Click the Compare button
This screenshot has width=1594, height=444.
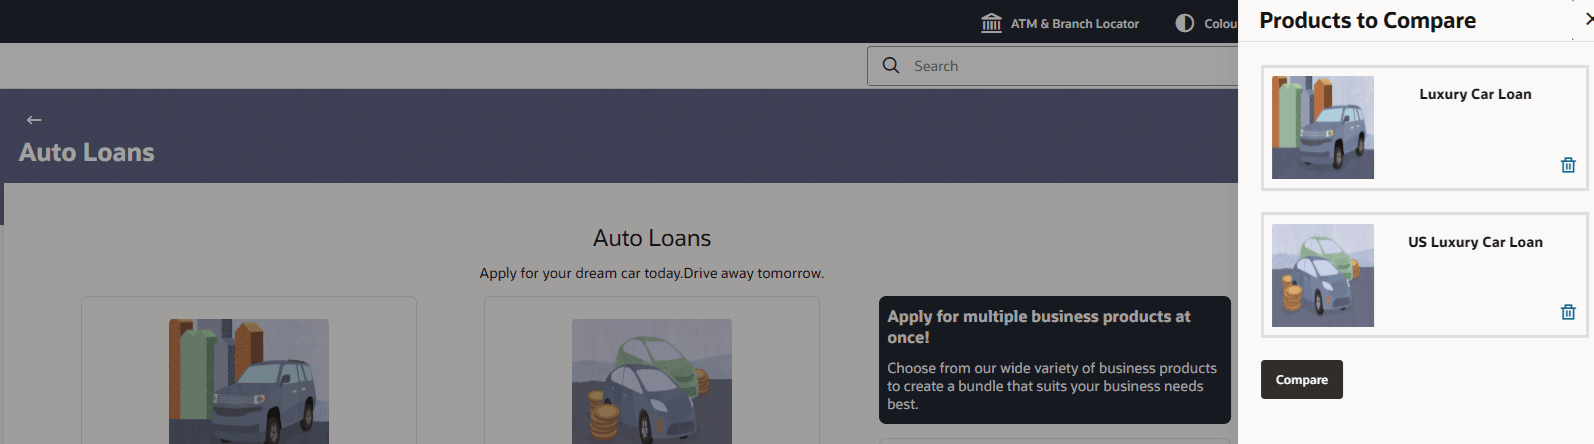pos(1302,380)
